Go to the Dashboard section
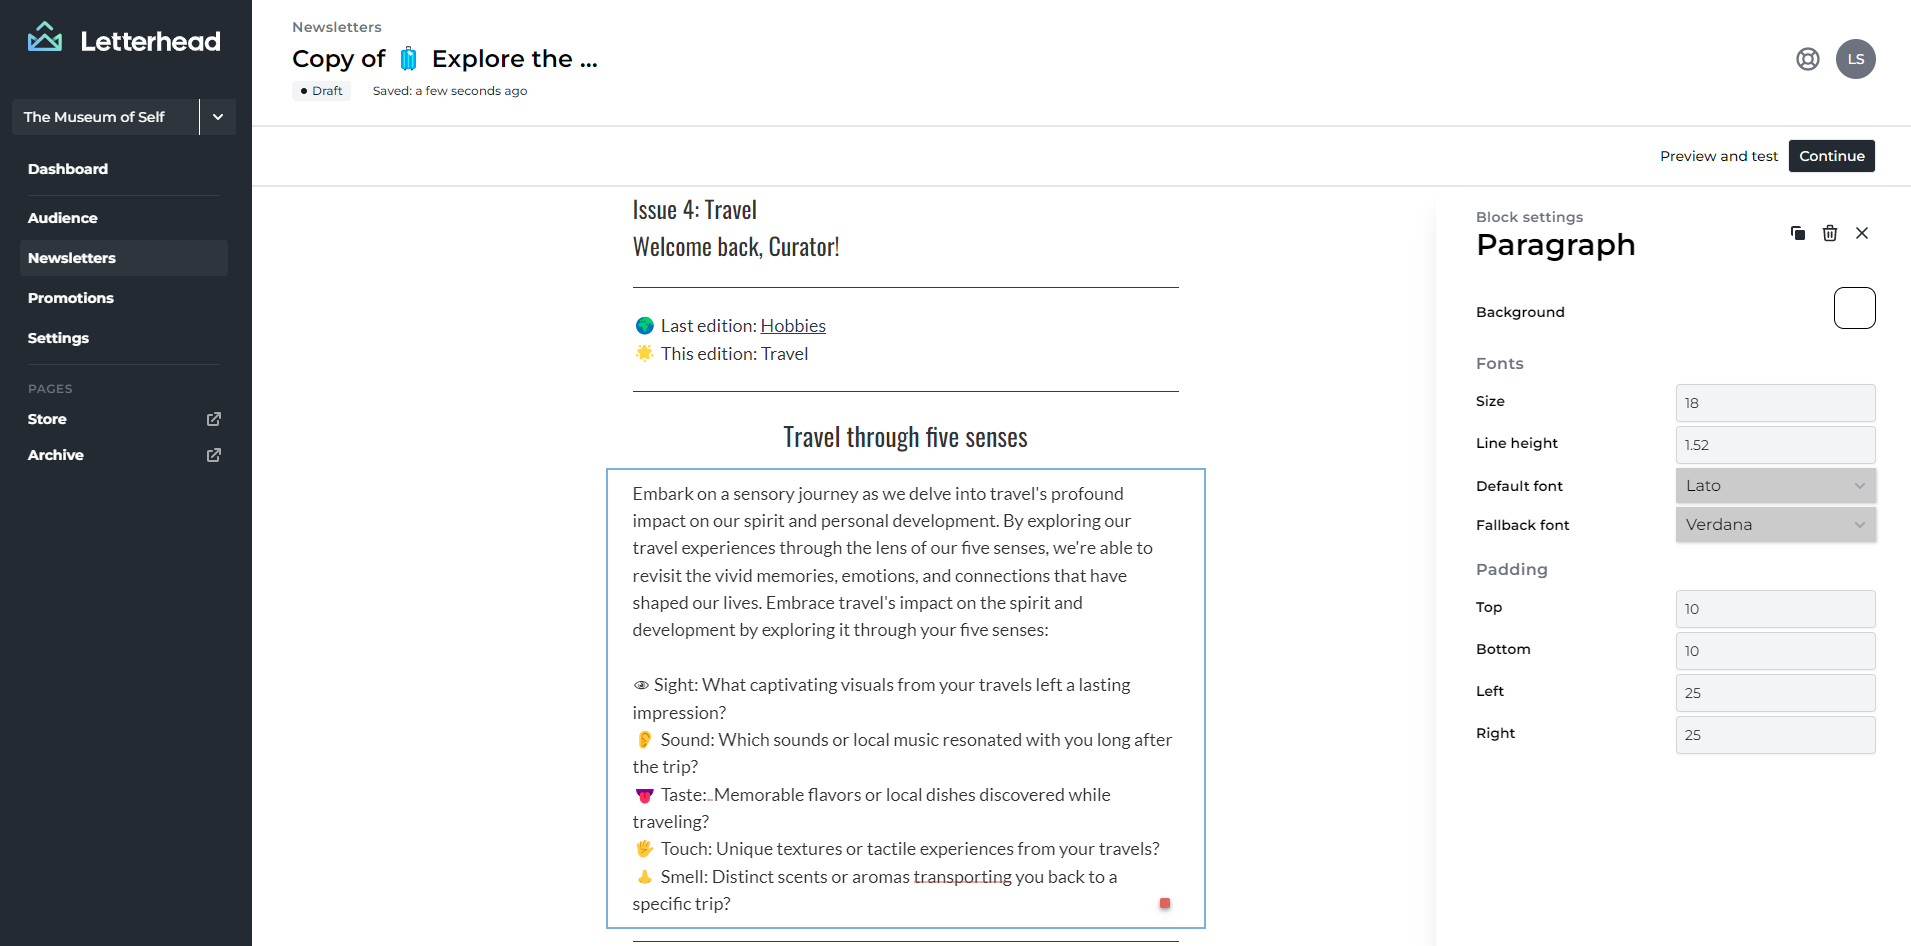Screen dimensions: 1911x946 [x=68, y=169]
